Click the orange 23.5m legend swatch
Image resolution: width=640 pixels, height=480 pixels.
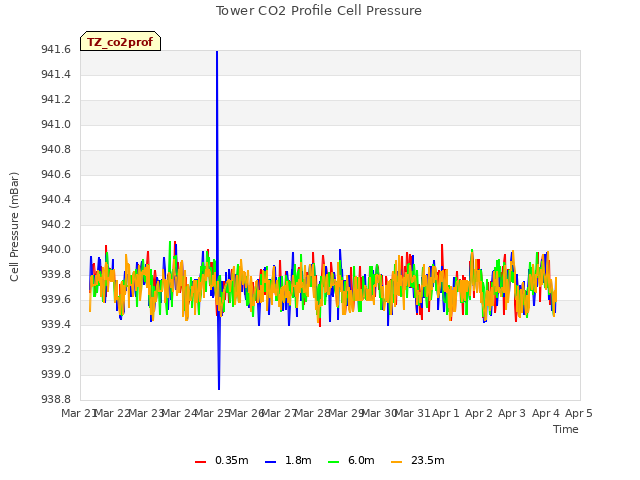396,462
